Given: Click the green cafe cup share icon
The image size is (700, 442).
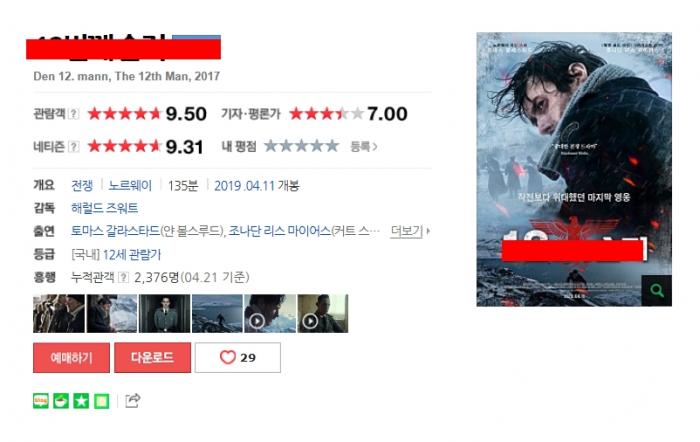Looking at the screenshot, I should [61, 401].
